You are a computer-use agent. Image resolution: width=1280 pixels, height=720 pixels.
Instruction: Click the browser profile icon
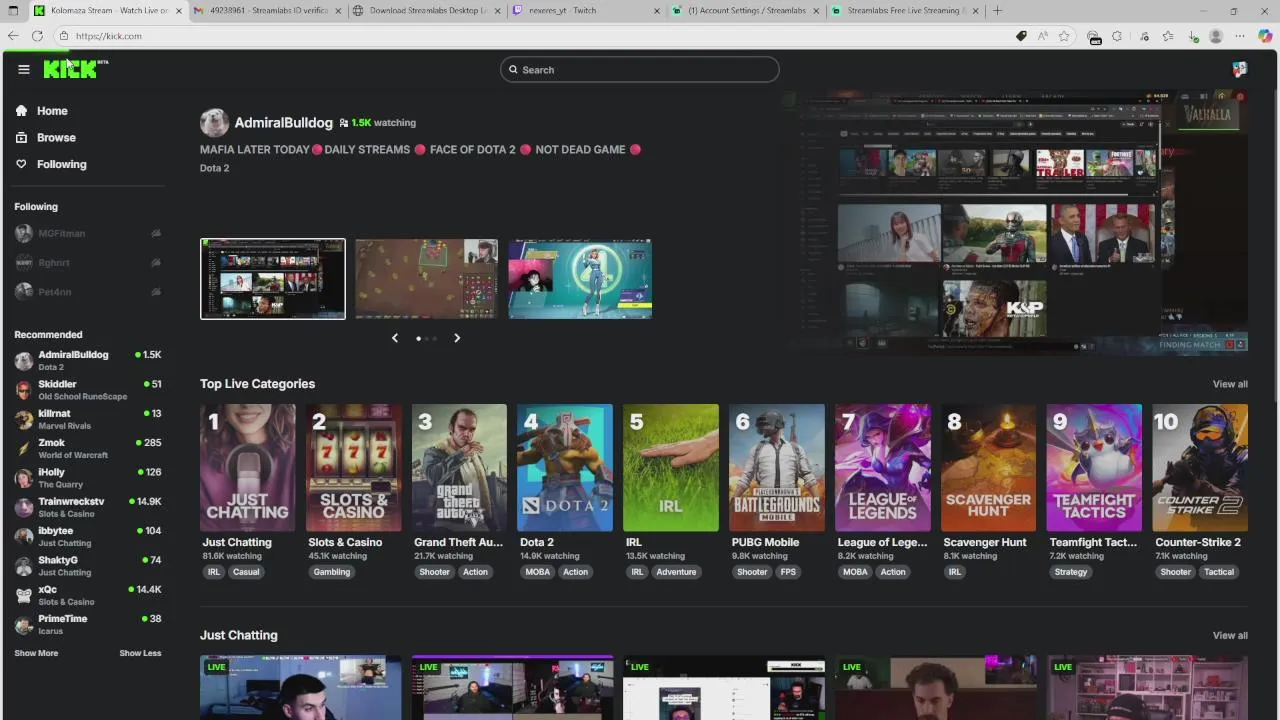[x=1216, y=36]
